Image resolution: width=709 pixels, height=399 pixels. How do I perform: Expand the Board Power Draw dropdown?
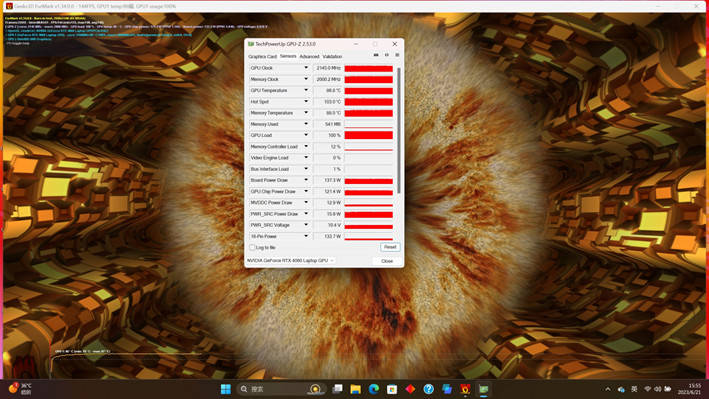[306, 180]
